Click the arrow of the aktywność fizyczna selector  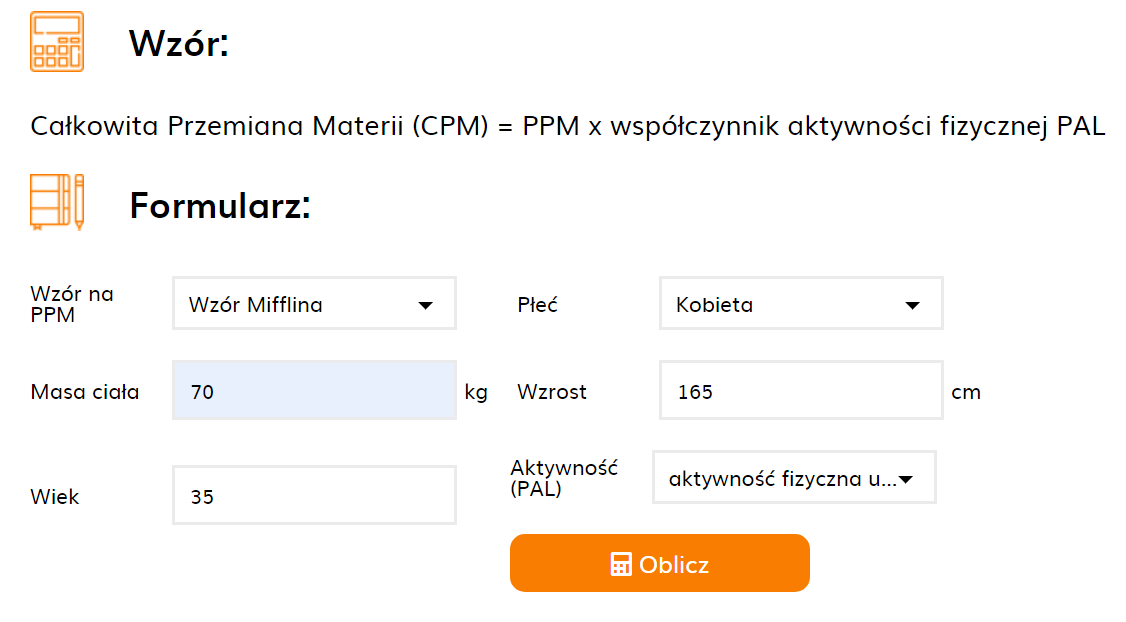(x=906, y=479)
